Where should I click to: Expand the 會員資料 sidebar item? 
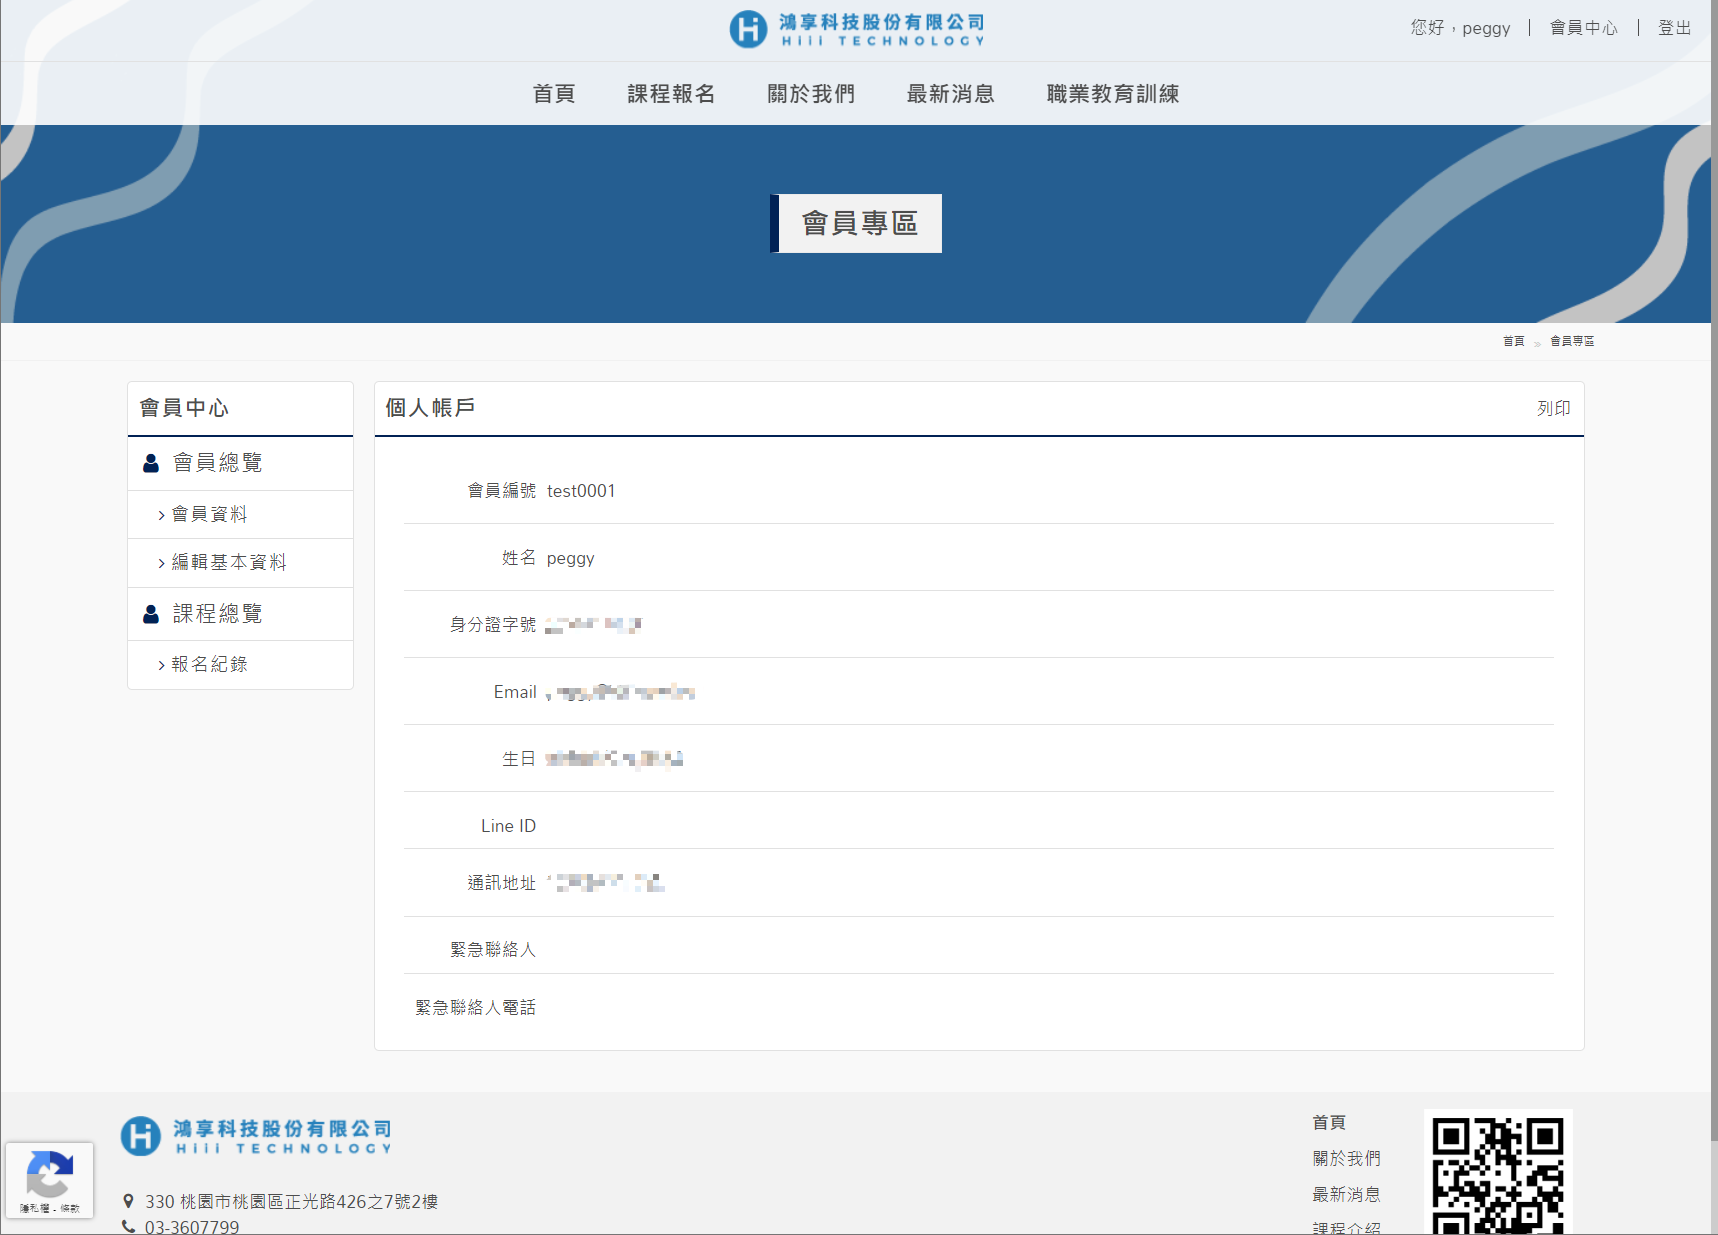(x=209, y=514)
